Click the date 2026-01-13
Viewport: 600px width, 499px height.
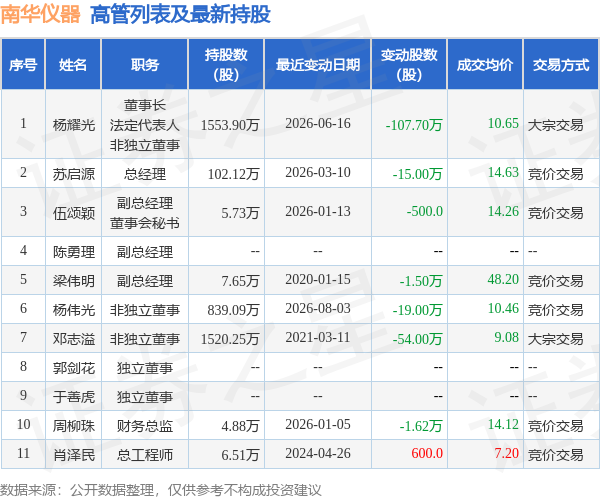point(318,211)
